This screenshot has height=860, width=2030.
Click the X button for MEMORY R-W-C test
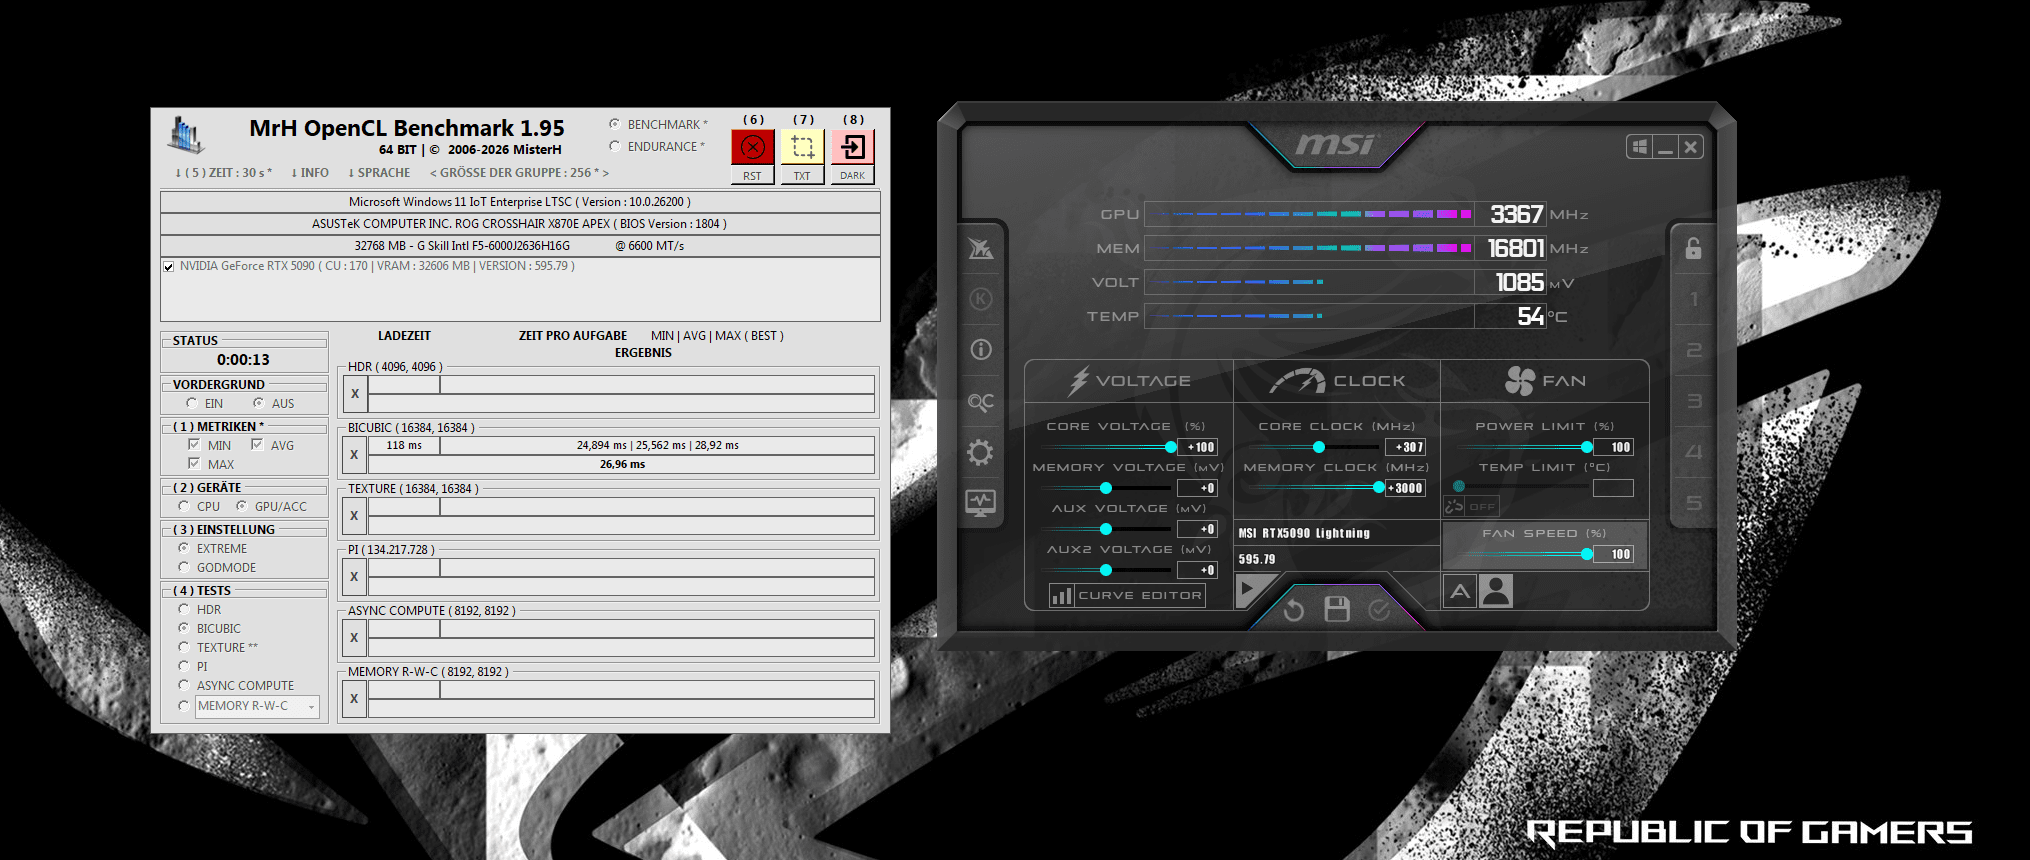point(355,699)
